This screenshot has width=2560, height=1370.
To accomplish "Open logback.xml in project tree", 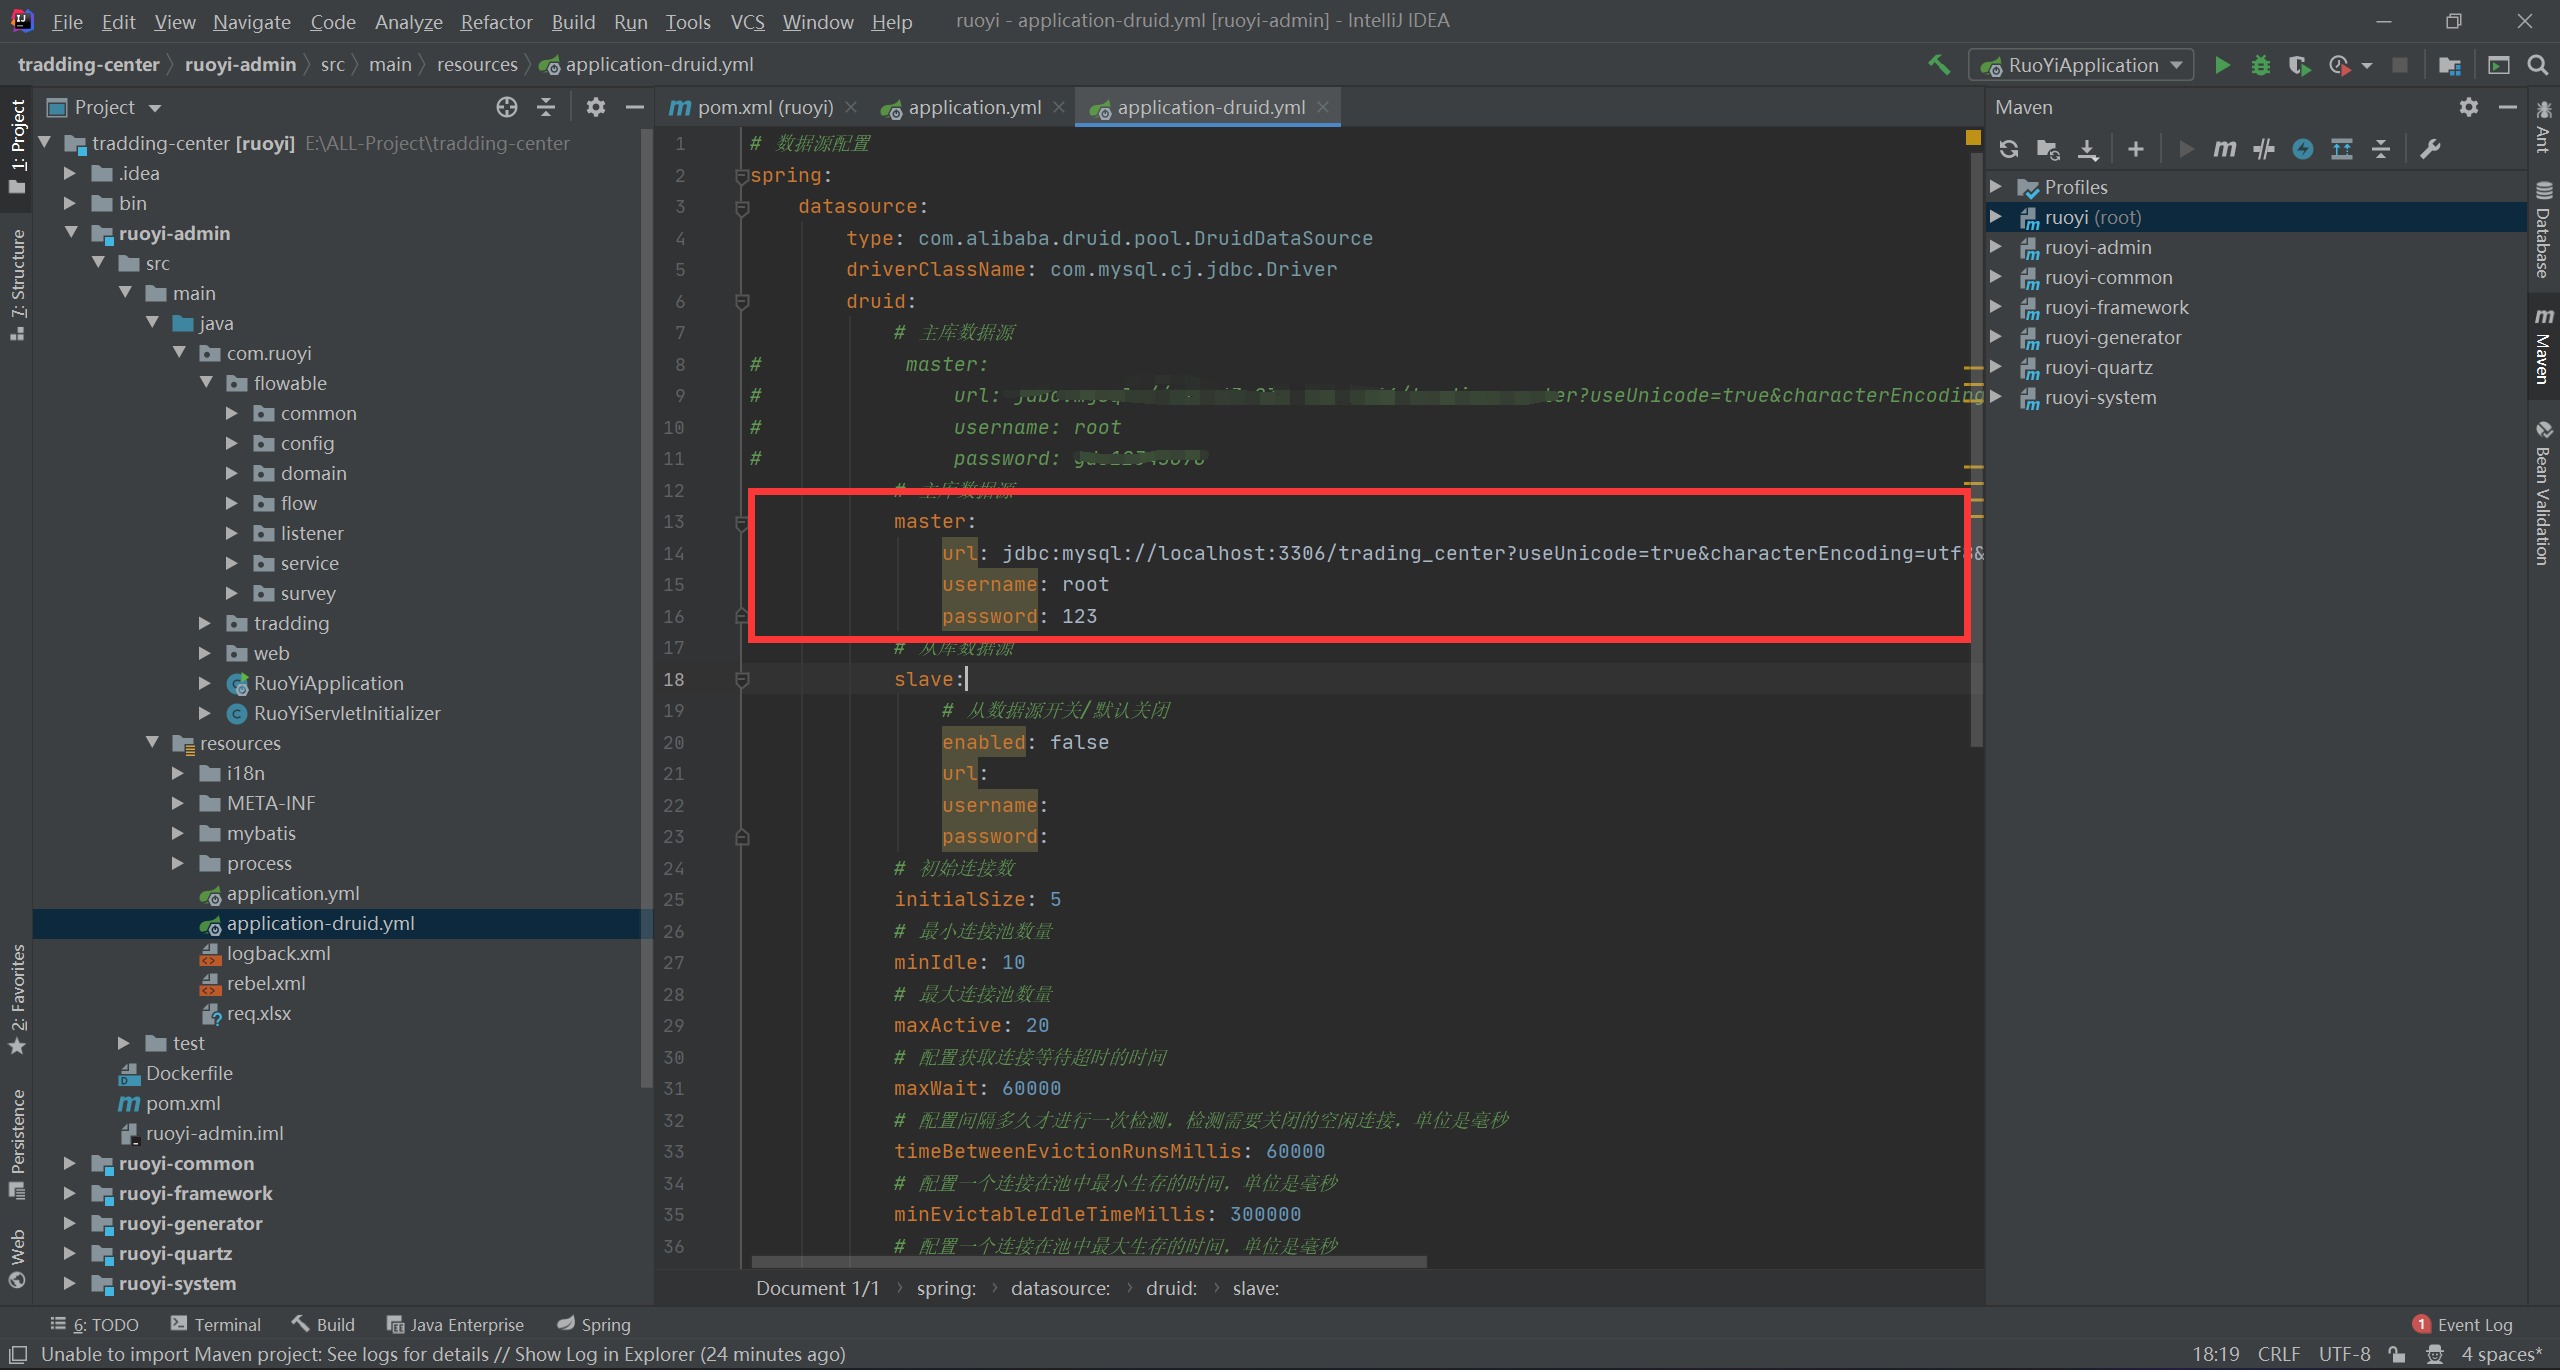I will (278, 953).
